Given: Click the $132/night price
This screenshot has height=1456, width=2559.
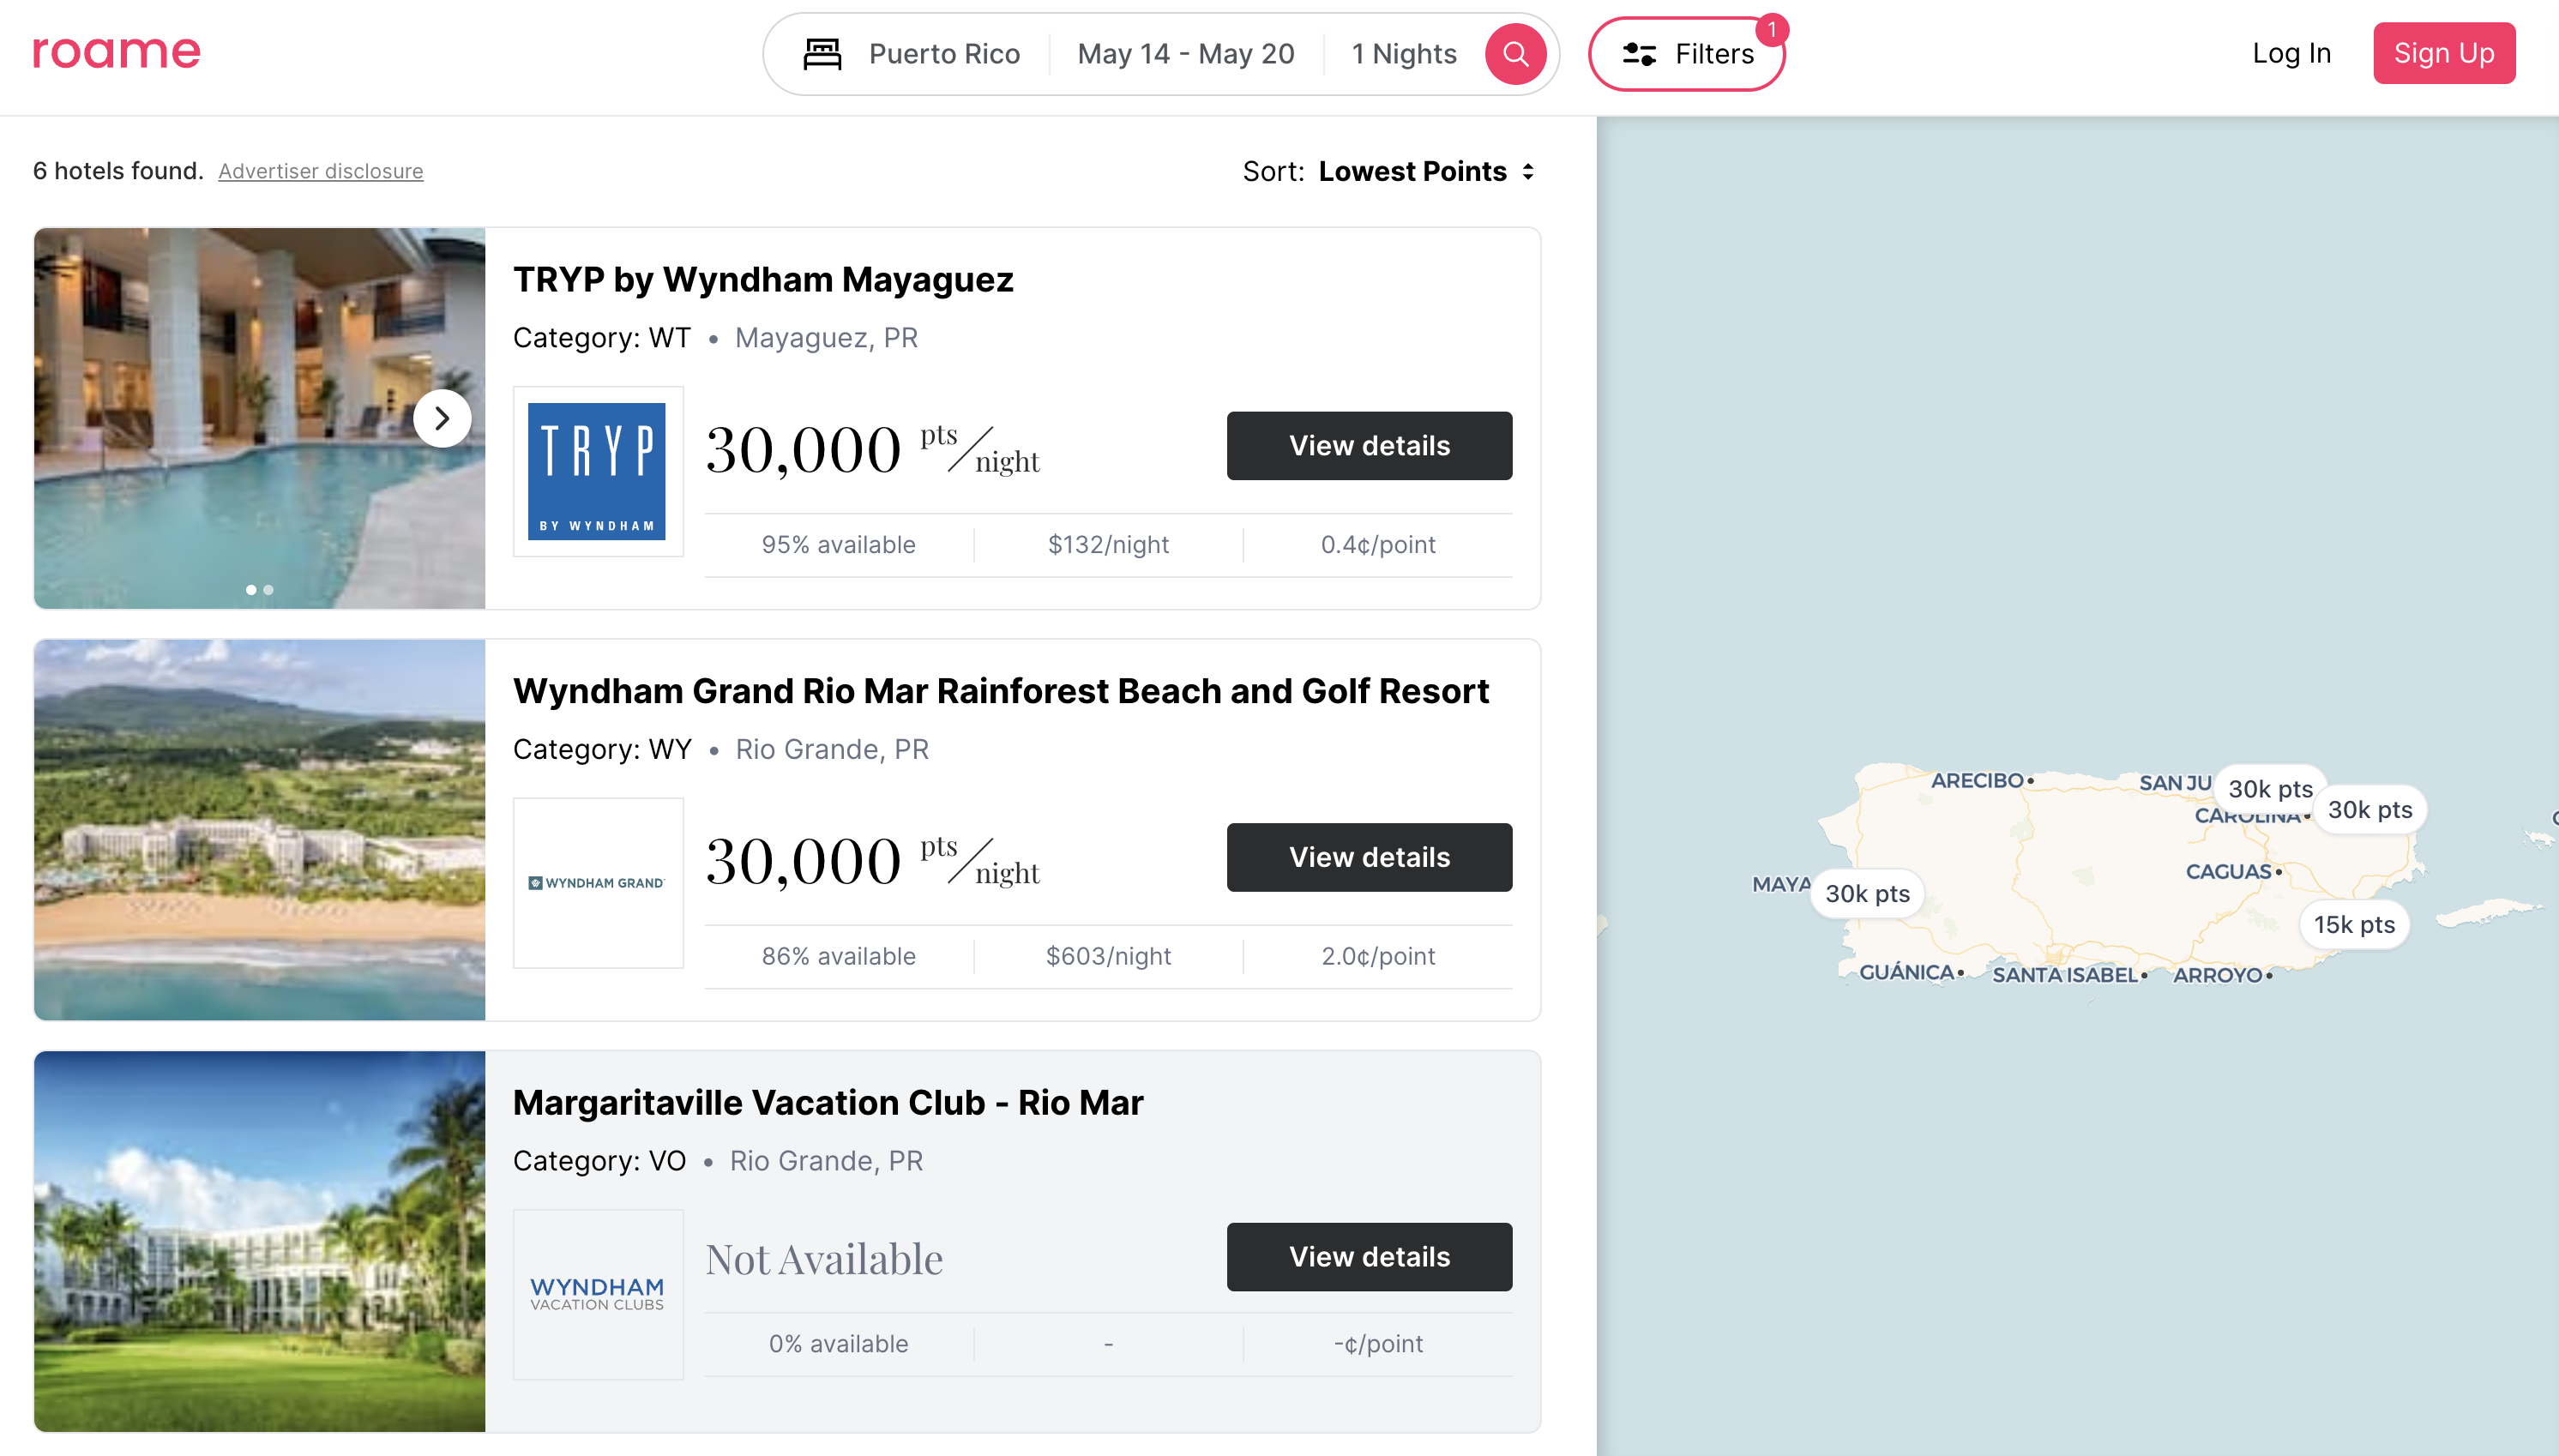Looking at the screenshot, I should [x=1108, y=545].
